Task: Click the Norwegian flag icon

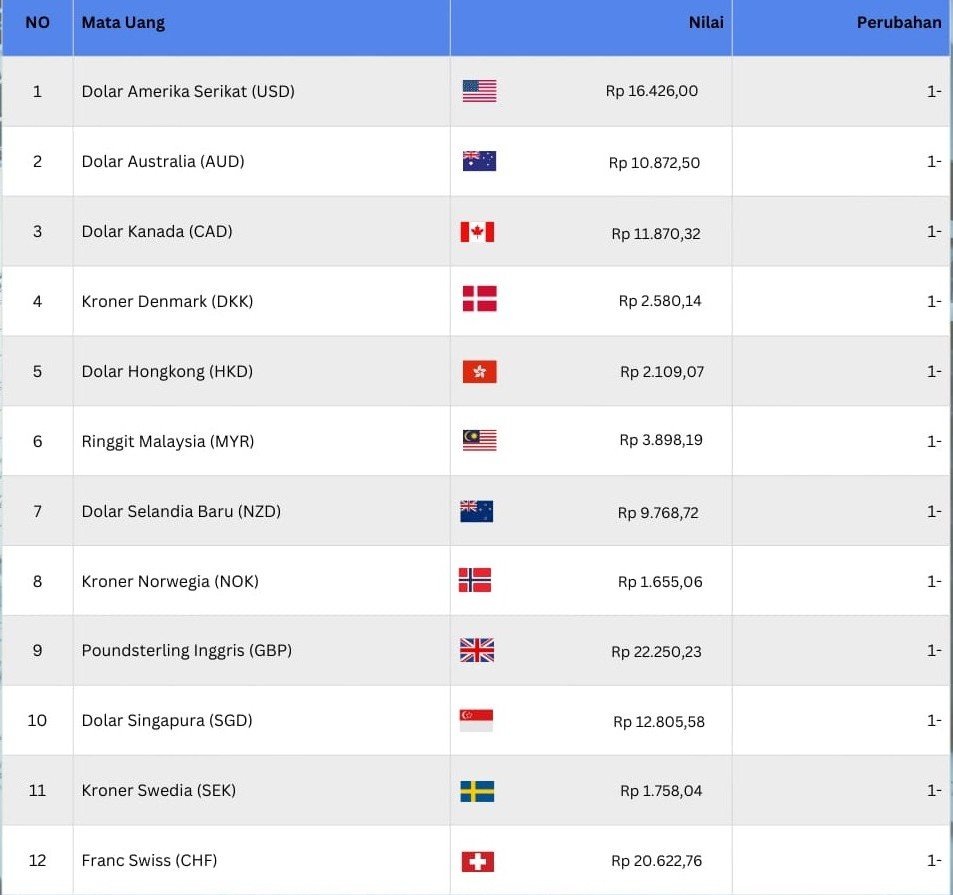Action: (475, 580)
